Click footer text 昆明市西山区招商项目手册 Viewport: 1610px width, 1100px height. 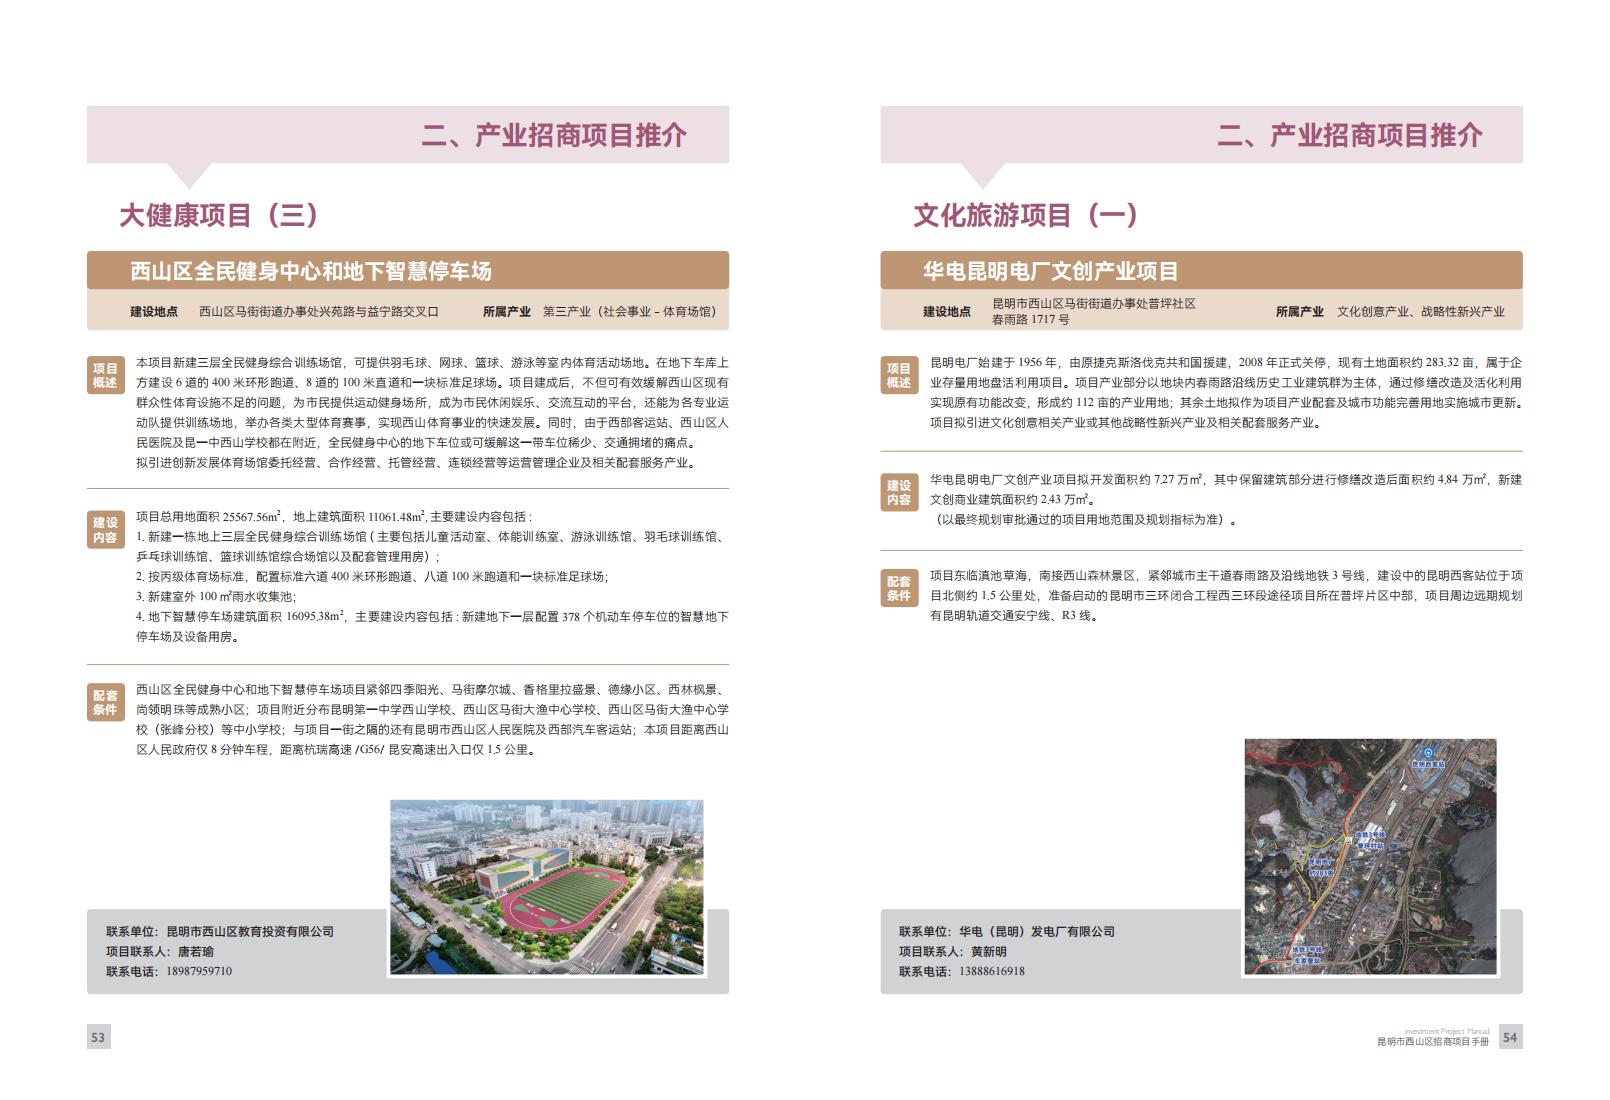click(1433, 1041)
